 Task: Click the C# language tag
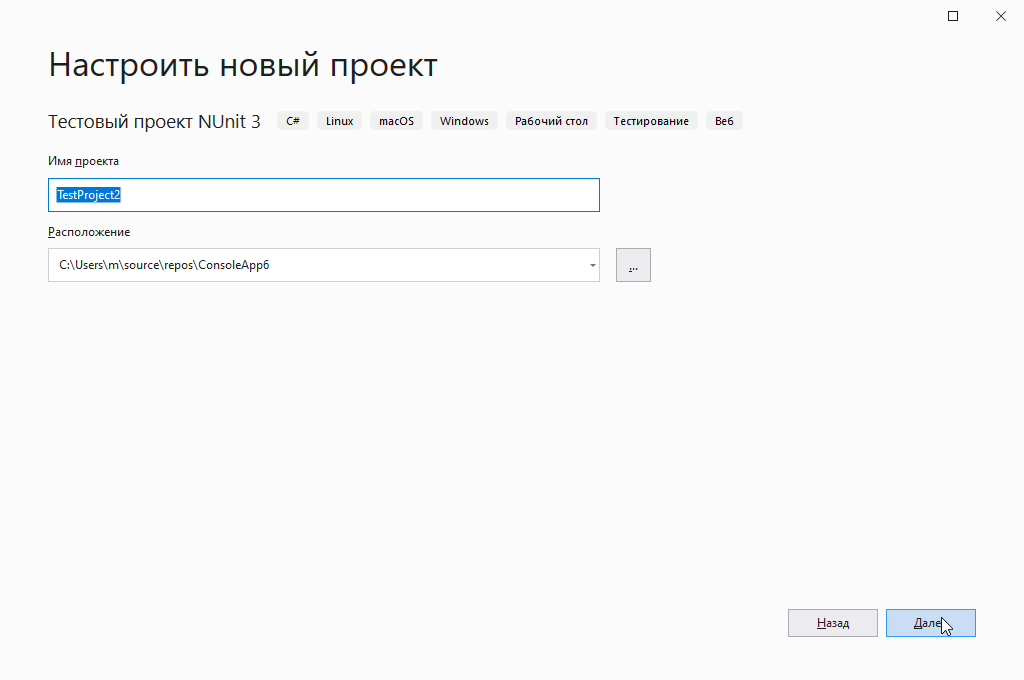click(x=293, y=121)
